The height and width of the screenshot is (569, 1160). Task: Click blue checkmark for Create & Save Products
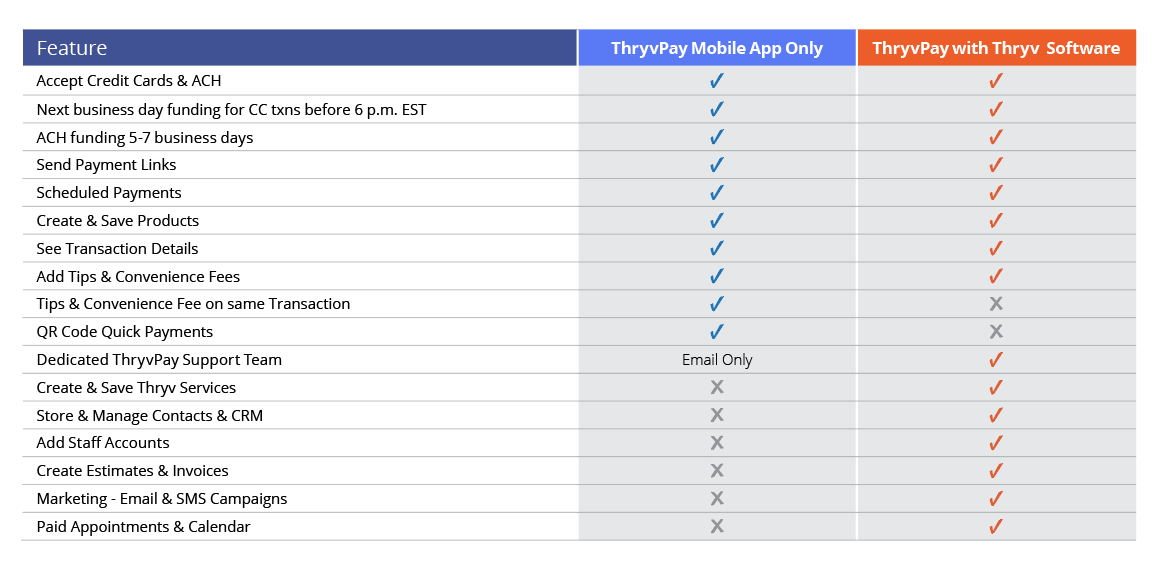716,220
